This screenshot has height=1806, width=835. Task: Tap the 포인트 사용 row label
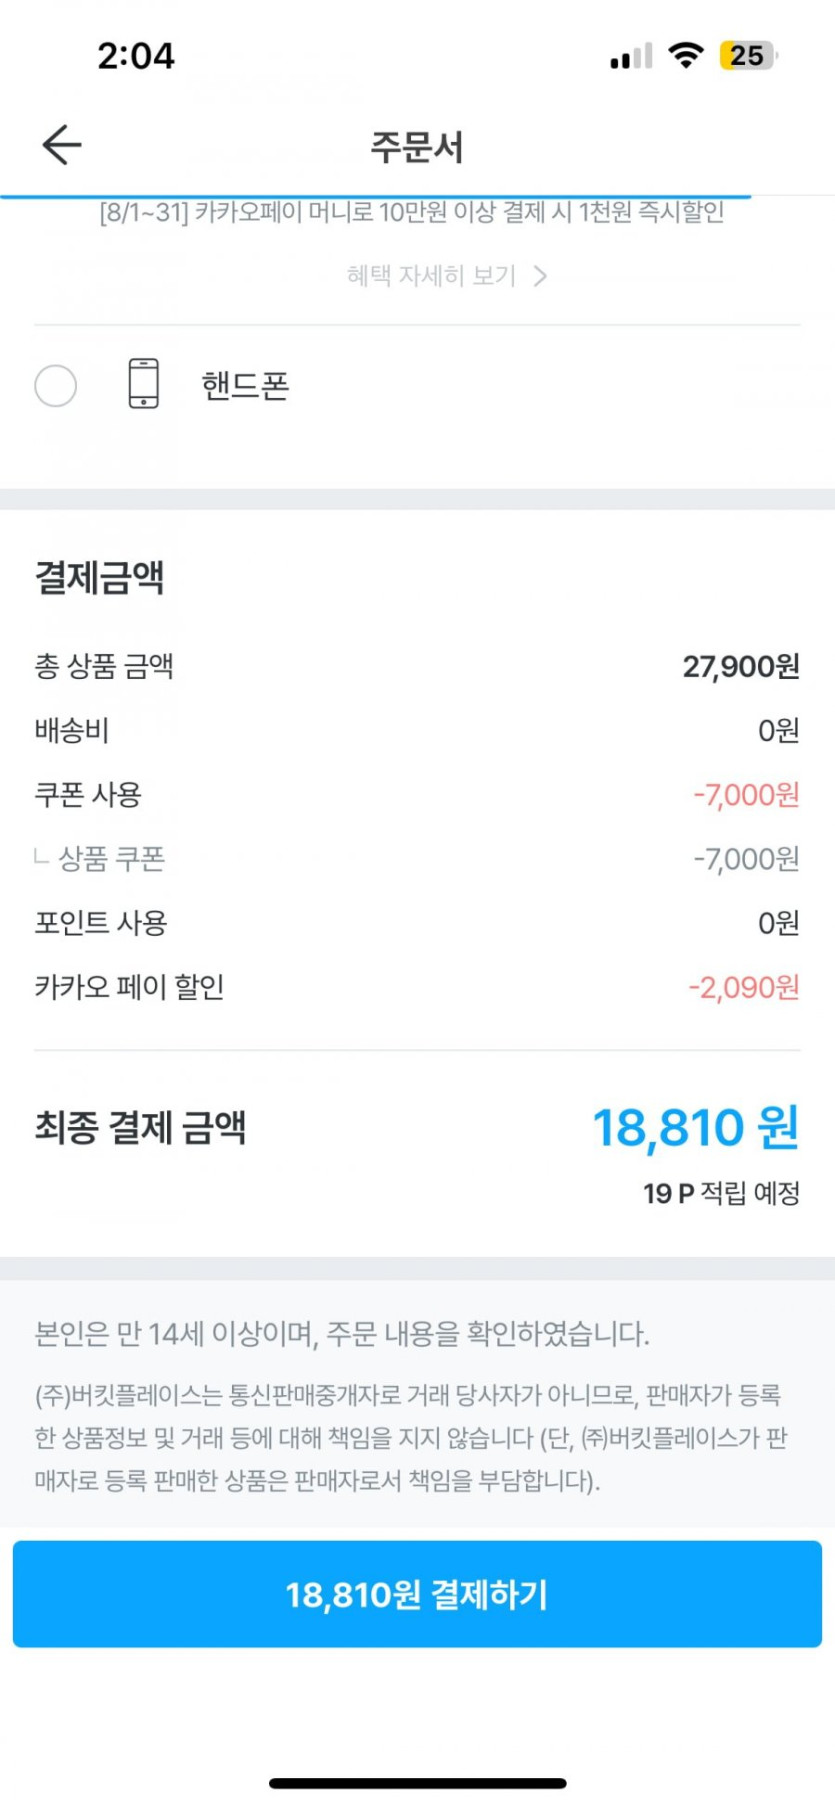[100, 923]
